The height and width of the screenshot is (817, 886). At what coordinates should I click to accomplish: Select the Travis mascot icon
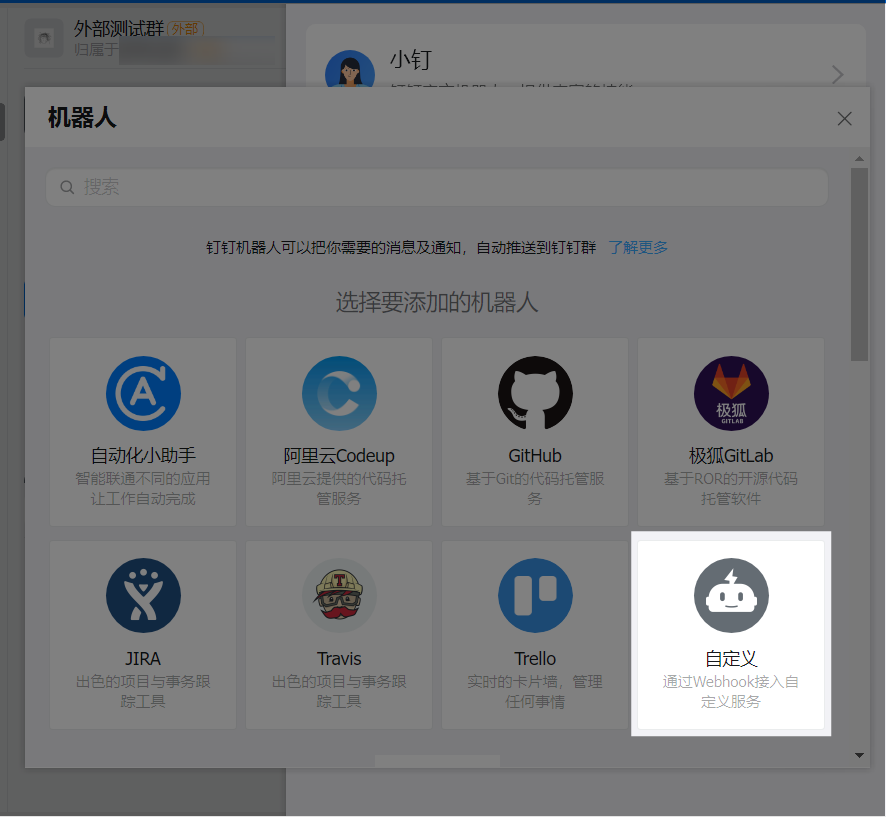coord(339,596)
